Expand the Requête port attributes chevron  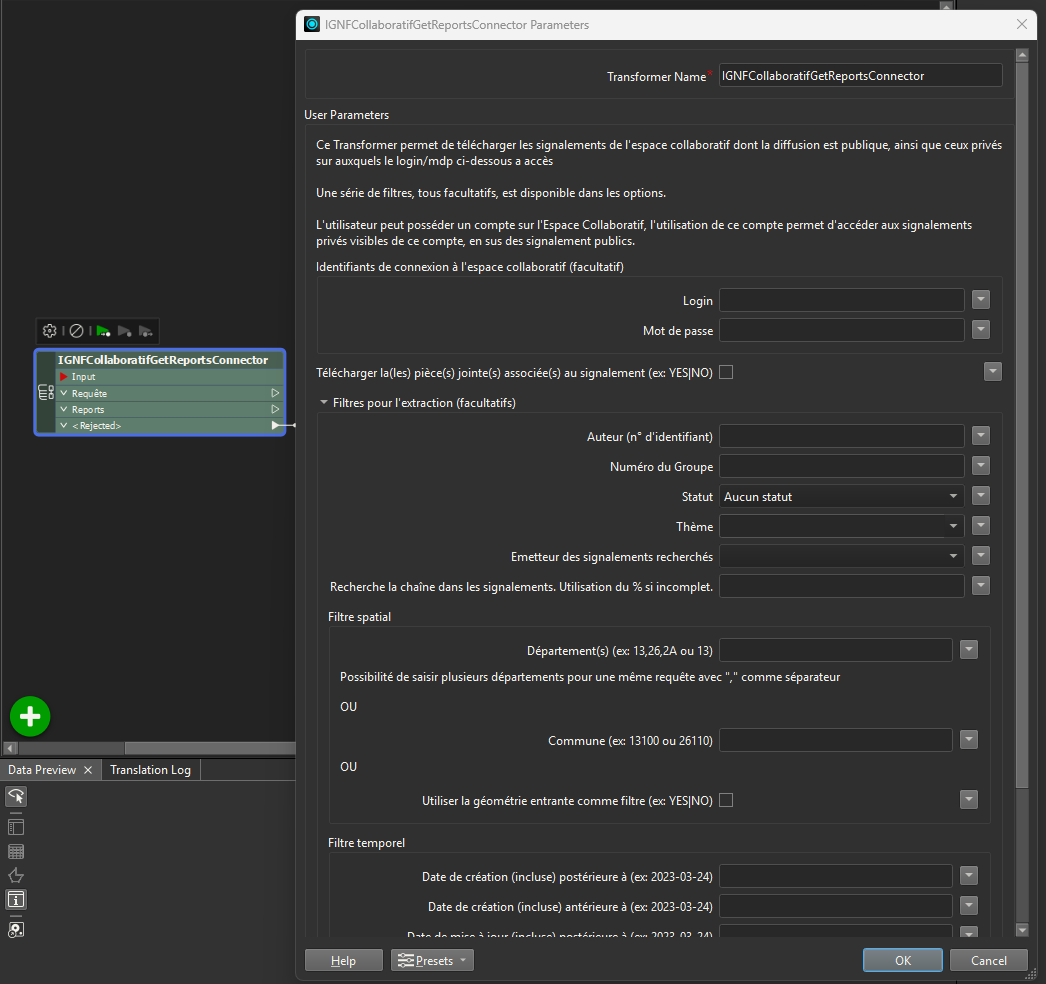click(64, 393)
